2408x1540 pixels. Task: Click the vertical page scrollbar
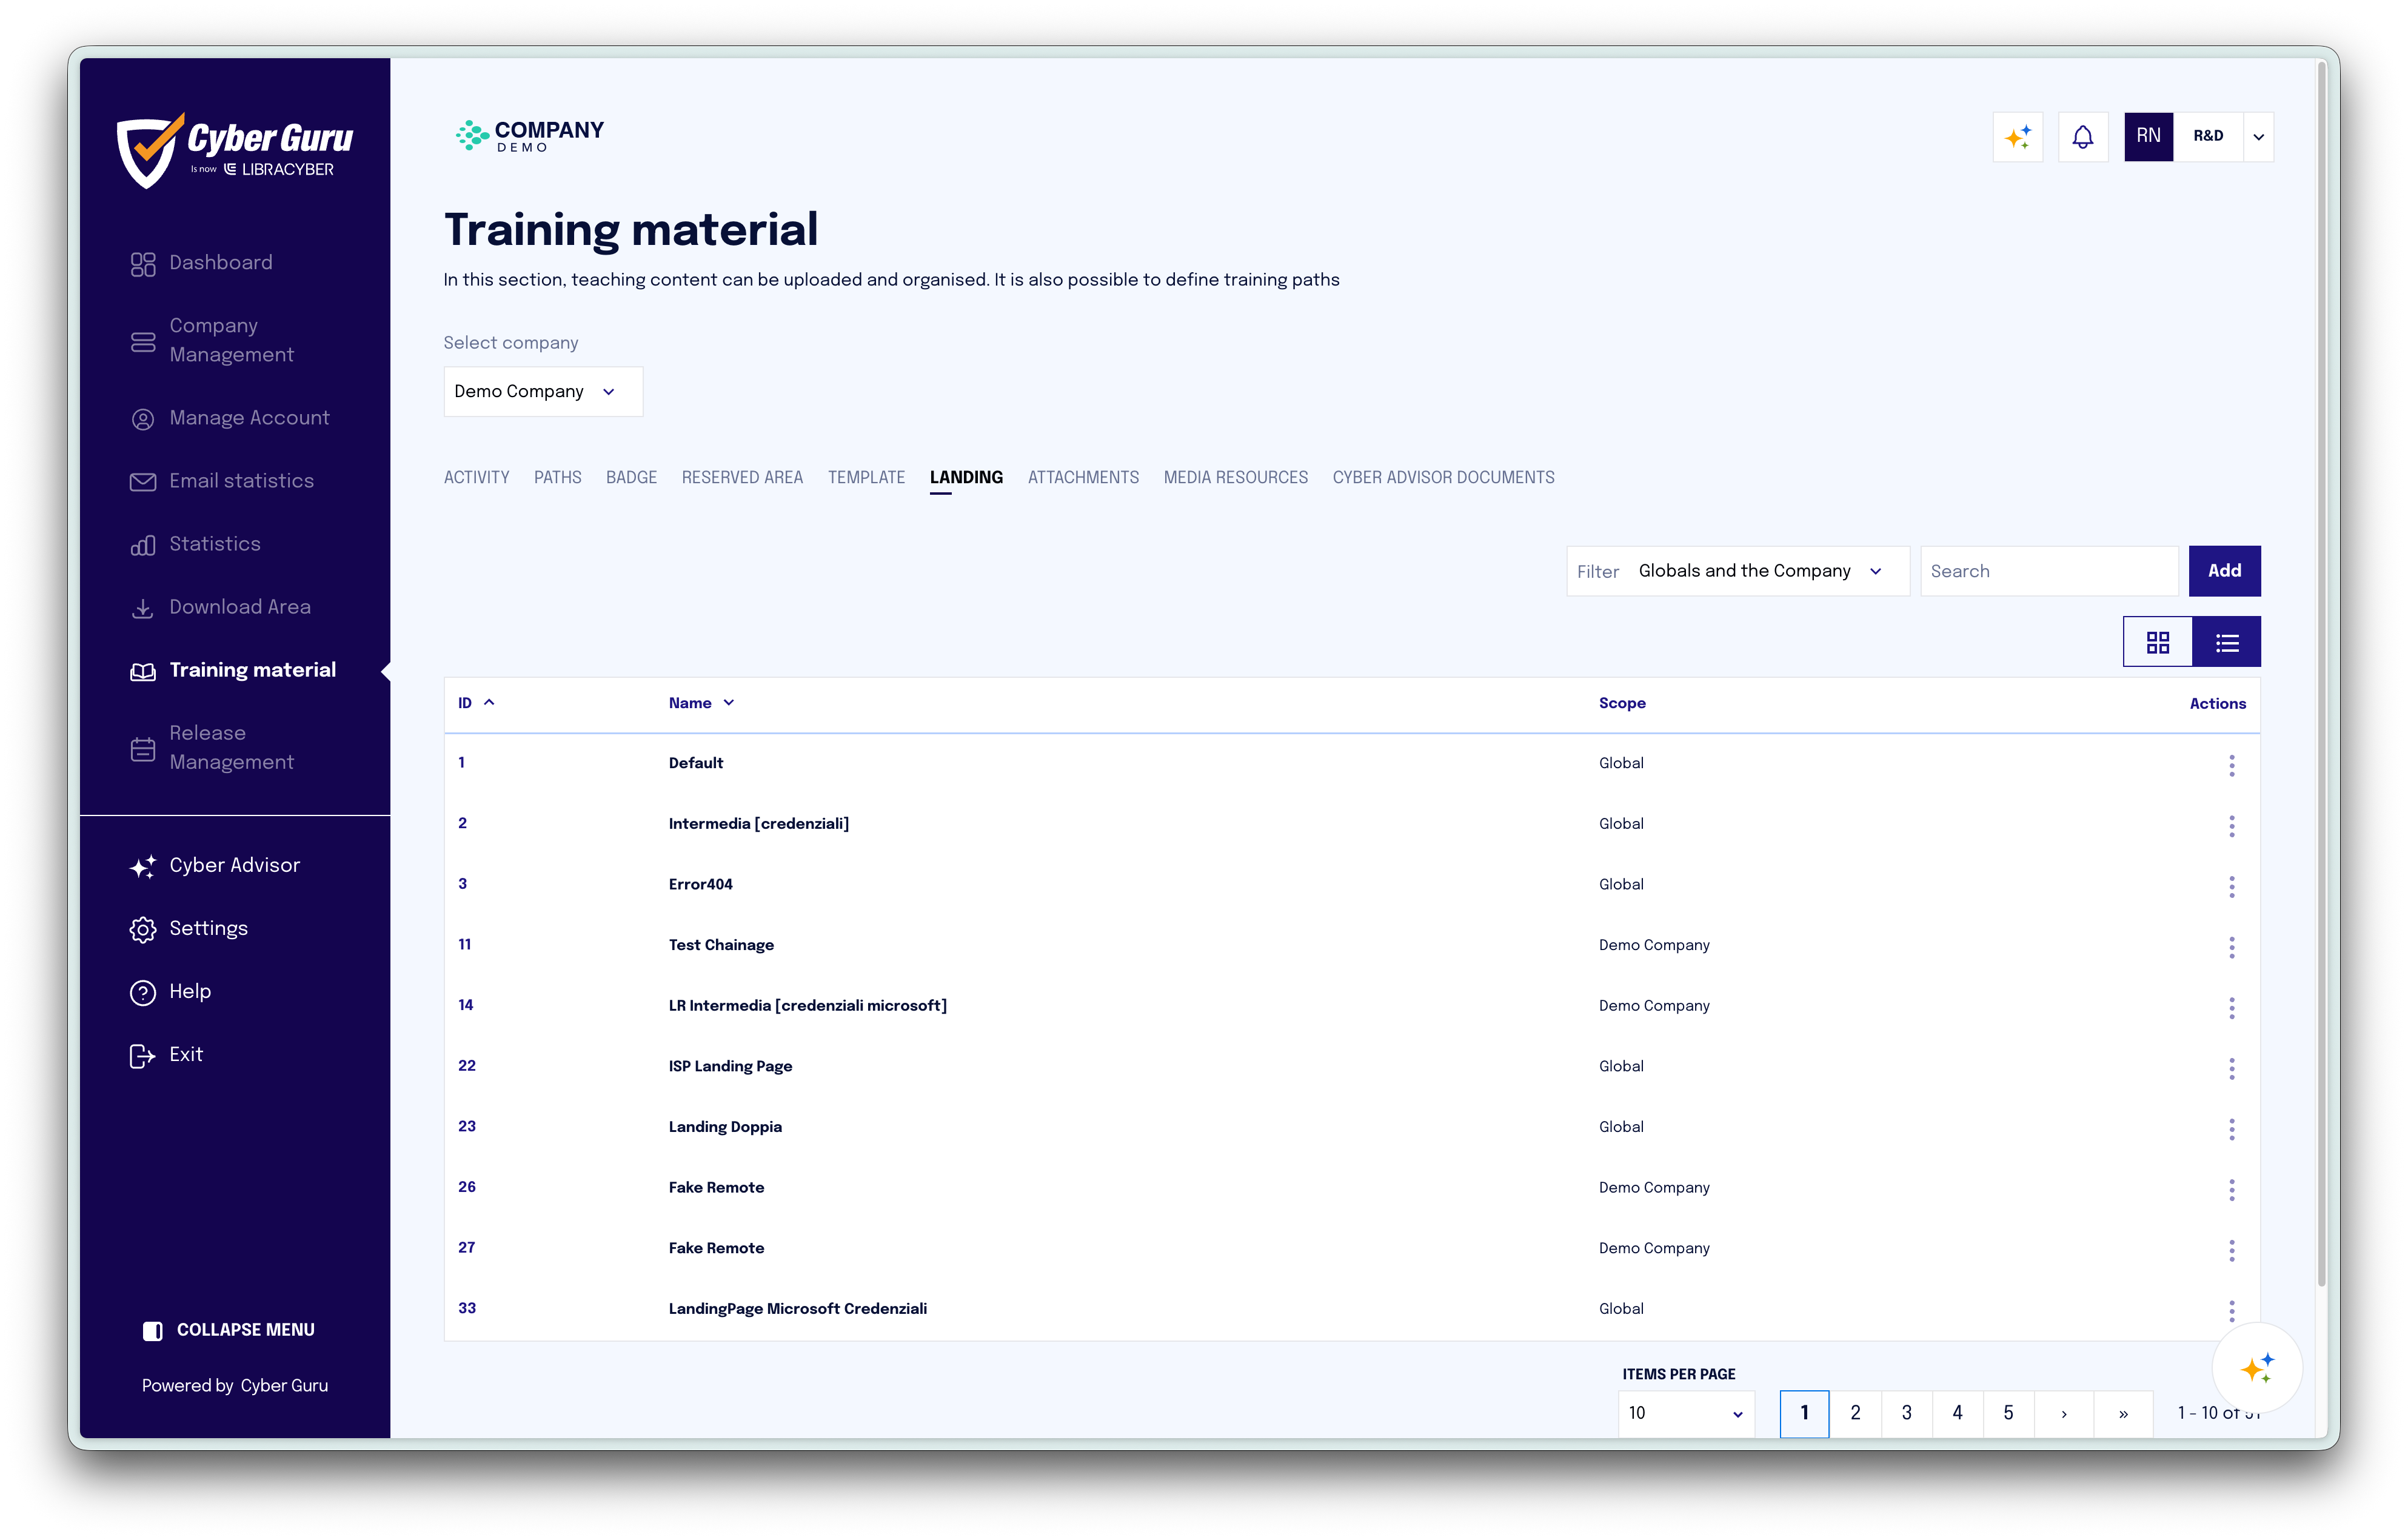(x=2321, y=675)
